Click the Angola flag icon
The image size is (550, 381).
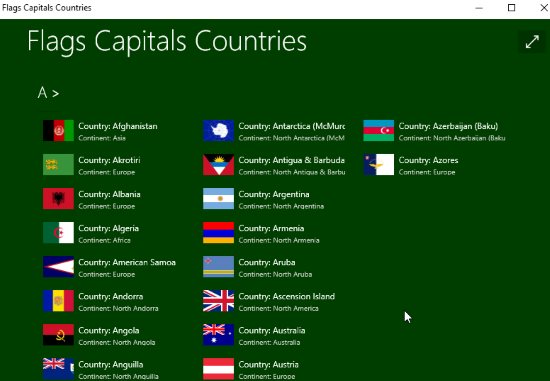pyautogui.click(x=58, y=335)
